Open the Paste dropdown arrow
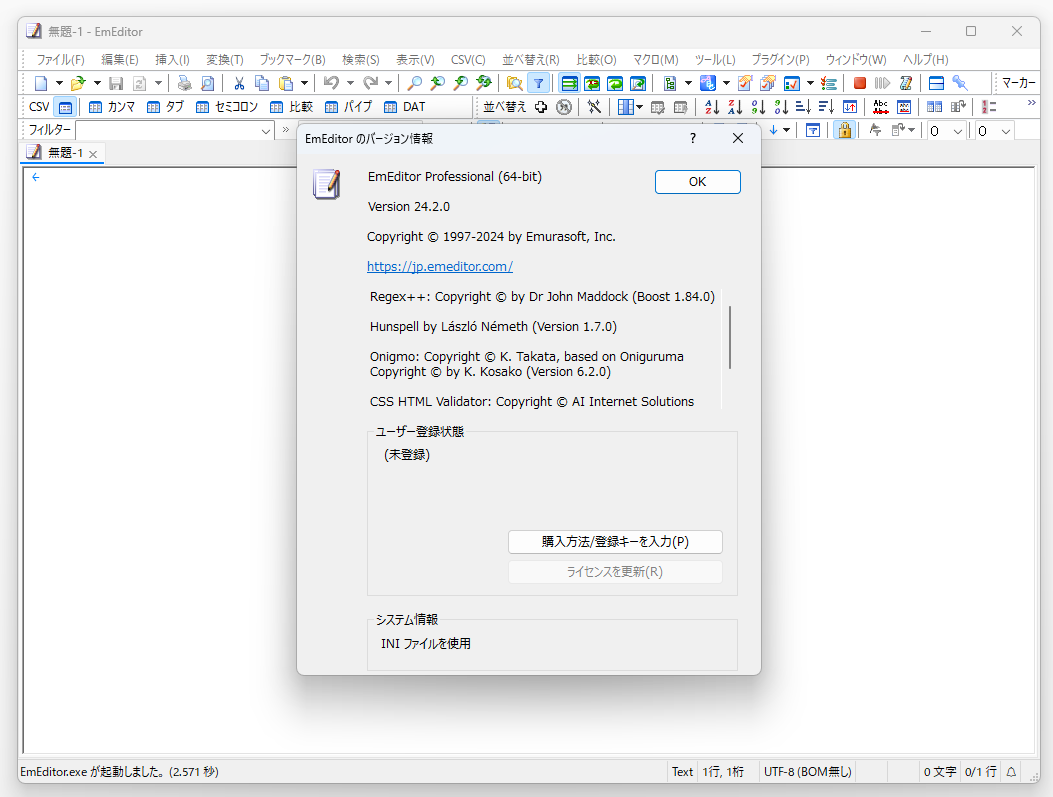 click(x=302, y=84)
